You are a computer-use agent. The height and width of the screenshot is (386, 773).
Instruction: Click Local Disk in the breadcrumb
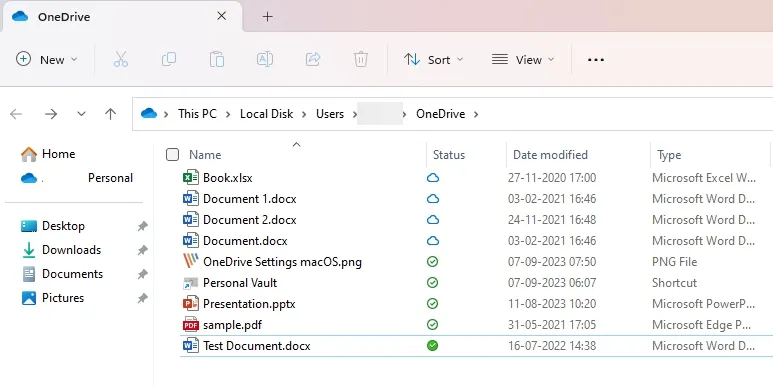[x=267, y=114]
